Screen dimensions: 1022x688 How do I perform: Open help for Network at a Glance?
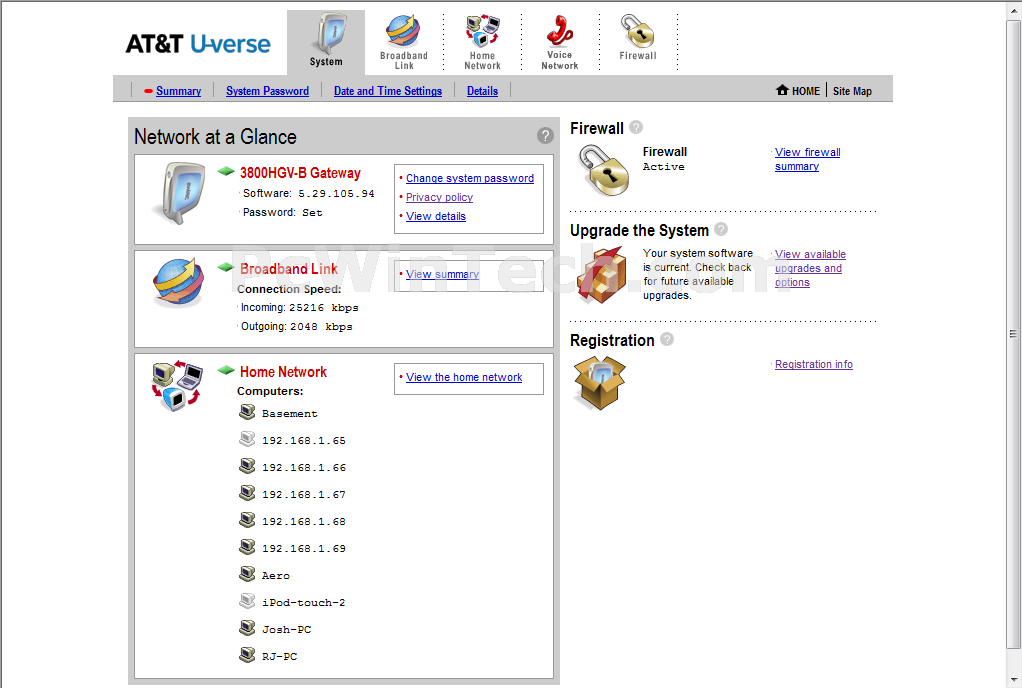tap(545, 136)
